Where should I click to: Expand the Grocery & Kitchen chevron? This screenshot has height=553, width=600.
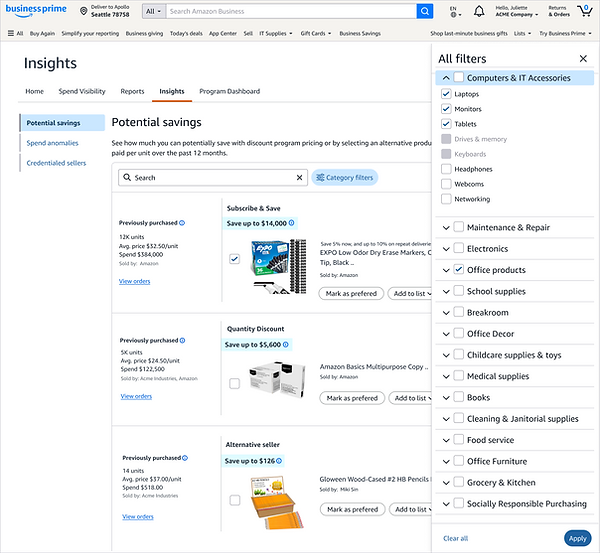click(446, 483)
